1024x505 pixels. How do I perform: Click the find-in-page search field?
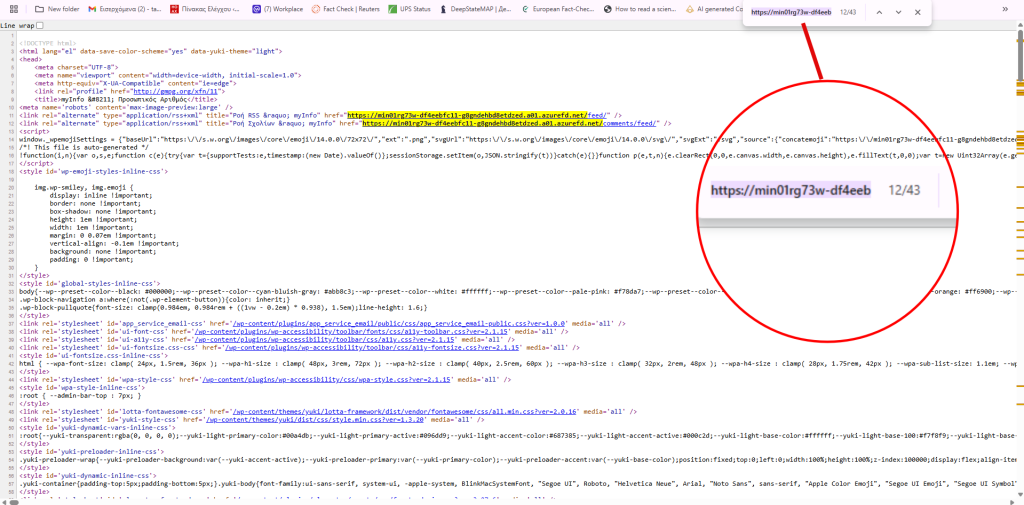click(792, 12)
